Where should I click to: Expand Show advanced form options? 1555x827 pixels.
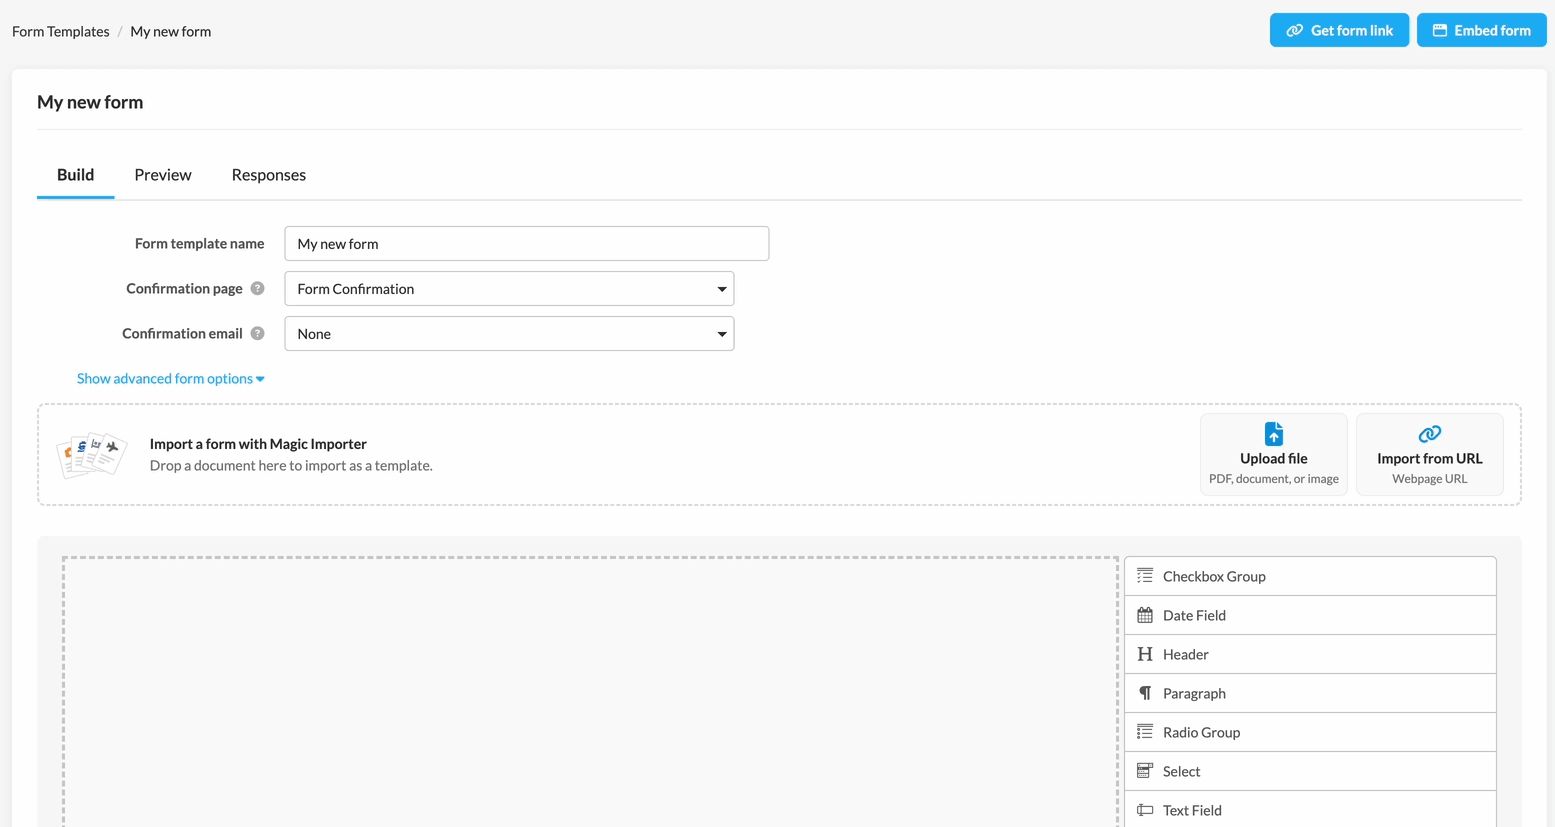coord(170,379)
